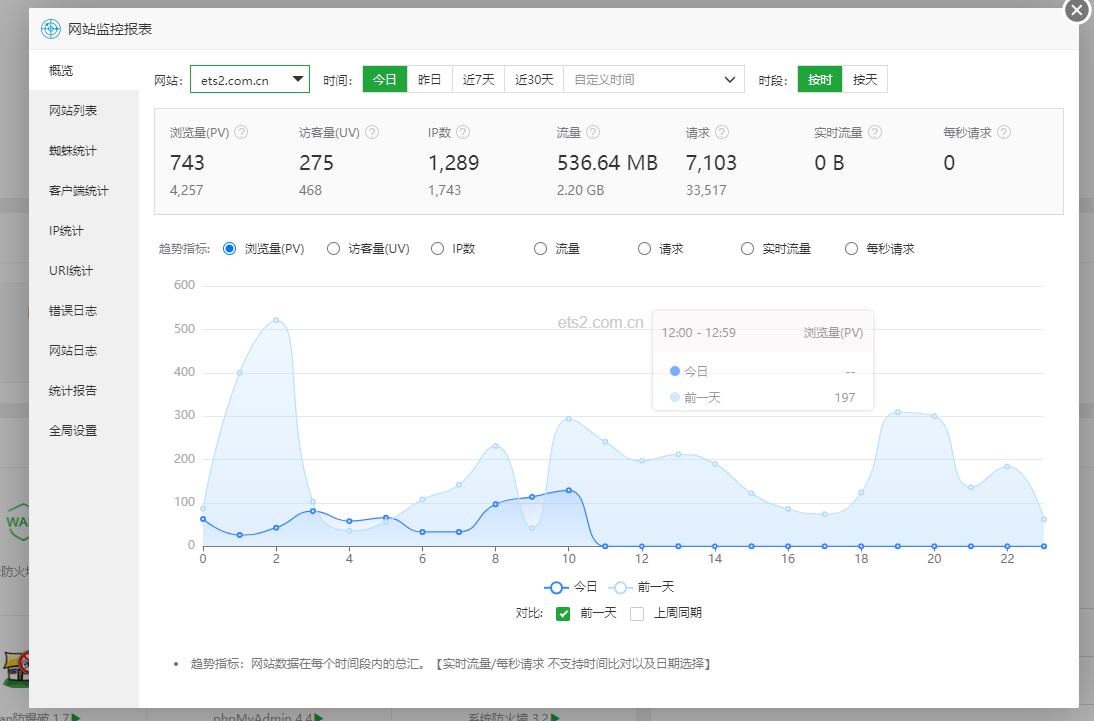
Task: Open the 错误日志 sidebar tab
Action: tap(84, 311)
